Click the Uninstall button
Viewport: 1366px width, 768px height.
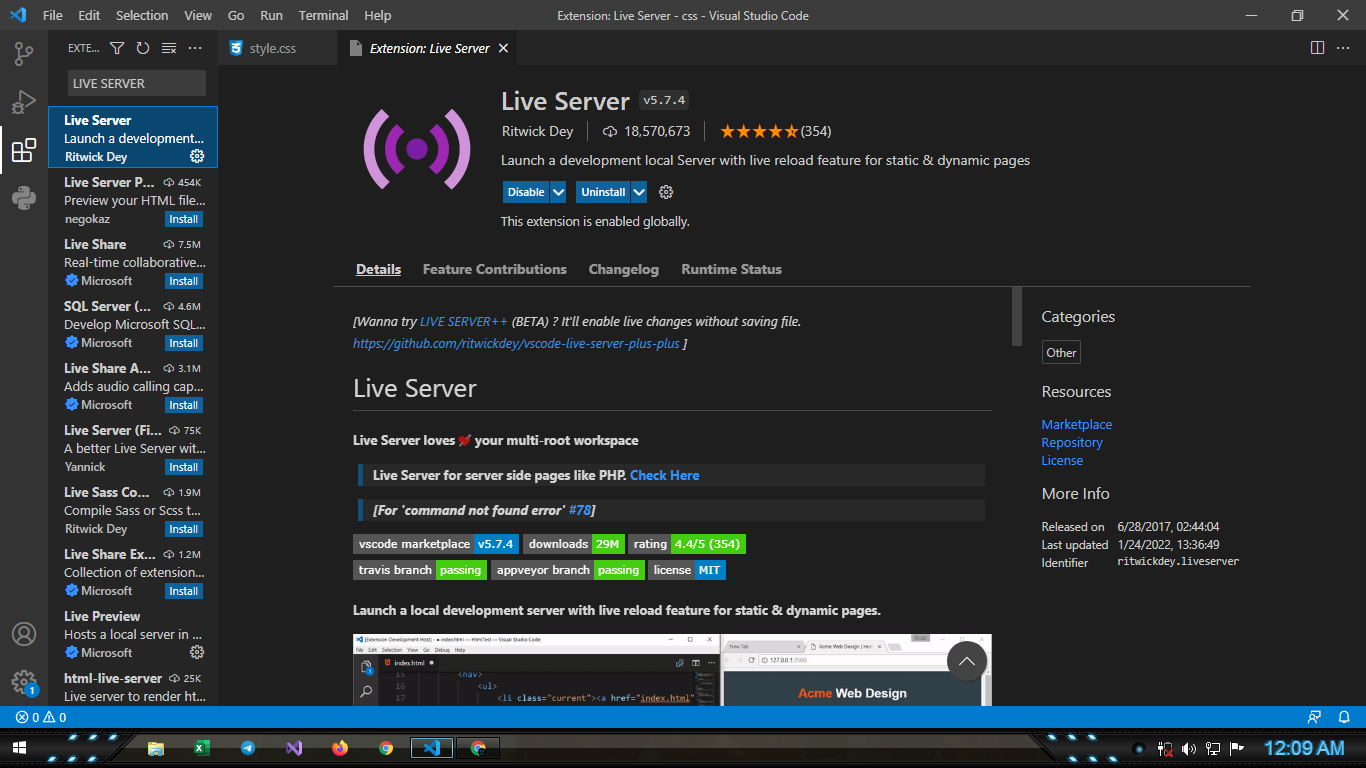[x=603, y=192]
